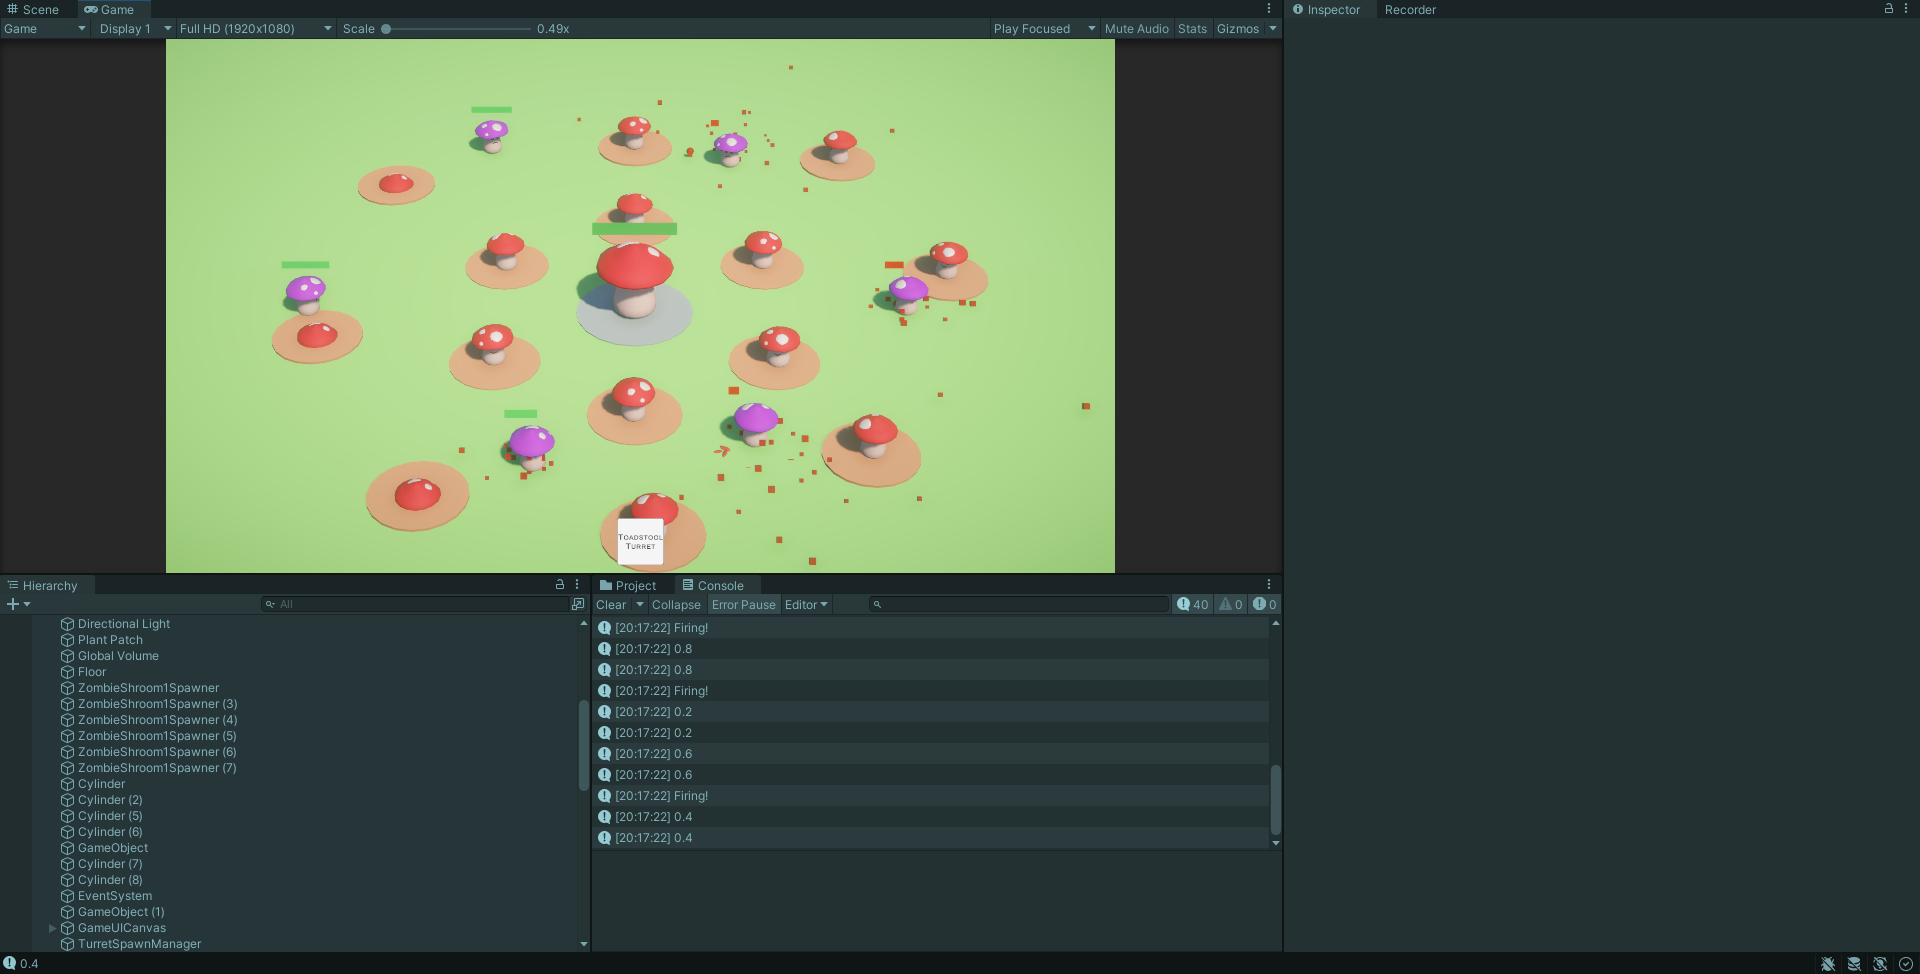The width and height of the screenshot is (1920, 974).
Task: Toggle Error Pause in the Console
Action: click(x=743, y=604)
